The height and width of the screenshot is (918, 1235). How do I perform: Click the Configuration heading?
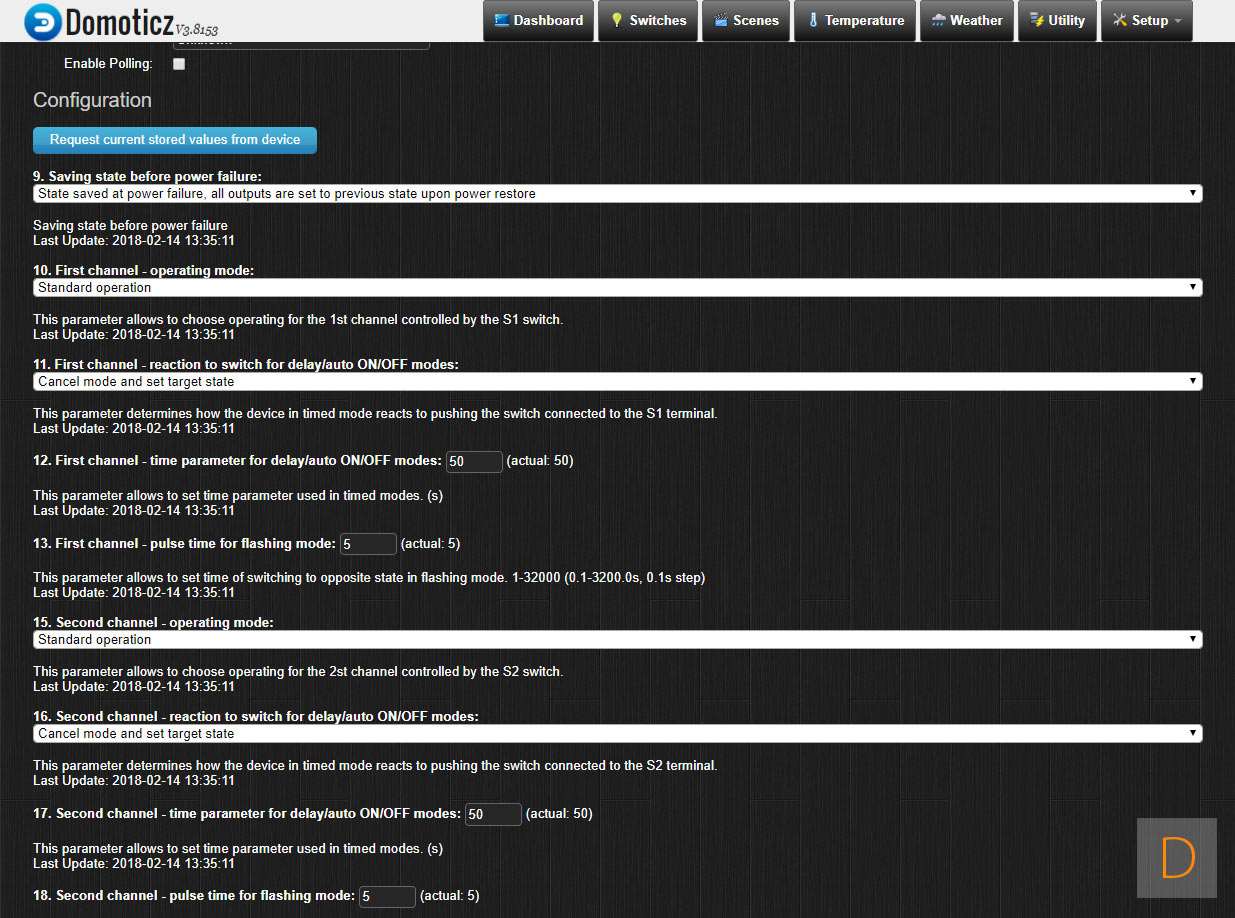click(x=92, y=100)
